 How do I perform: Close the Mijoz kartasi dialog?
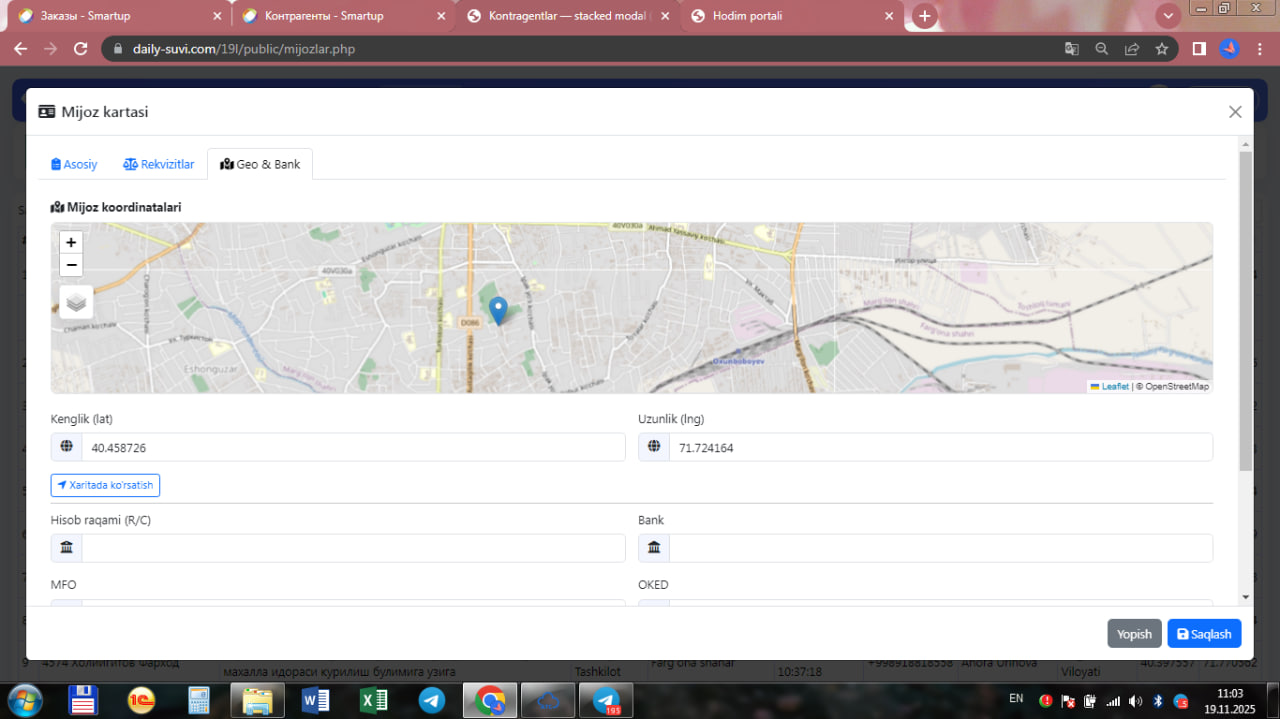pyautogui.click(x=1235, y=112)
